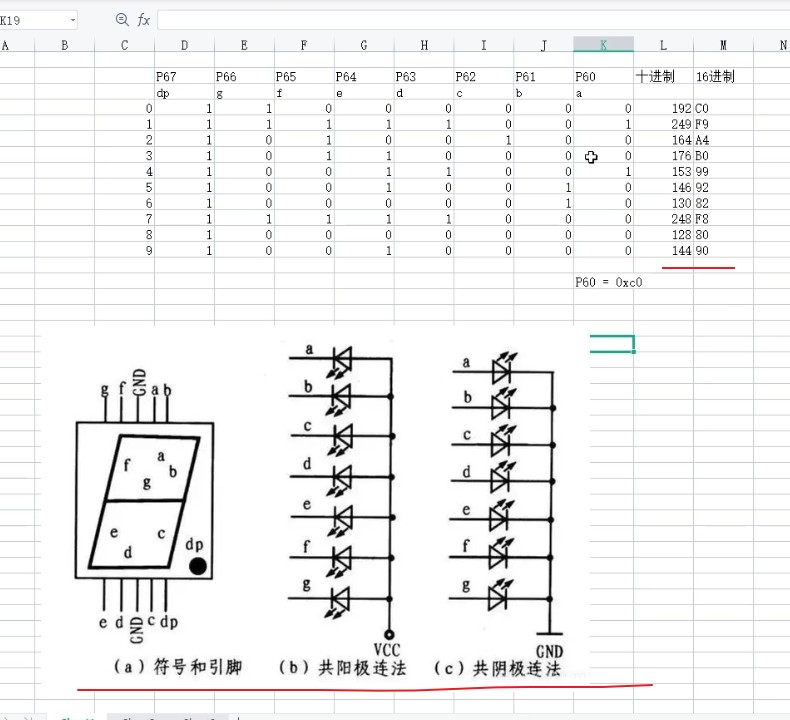
Task: Select the header cell labeled P60
Action: click(x=604, y=77)
